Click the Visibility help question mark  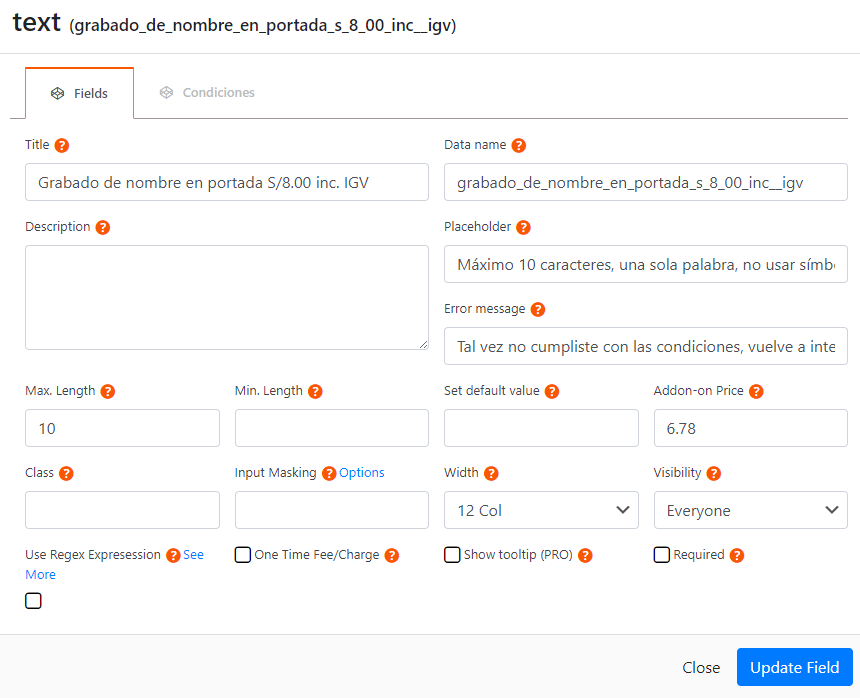714,473
